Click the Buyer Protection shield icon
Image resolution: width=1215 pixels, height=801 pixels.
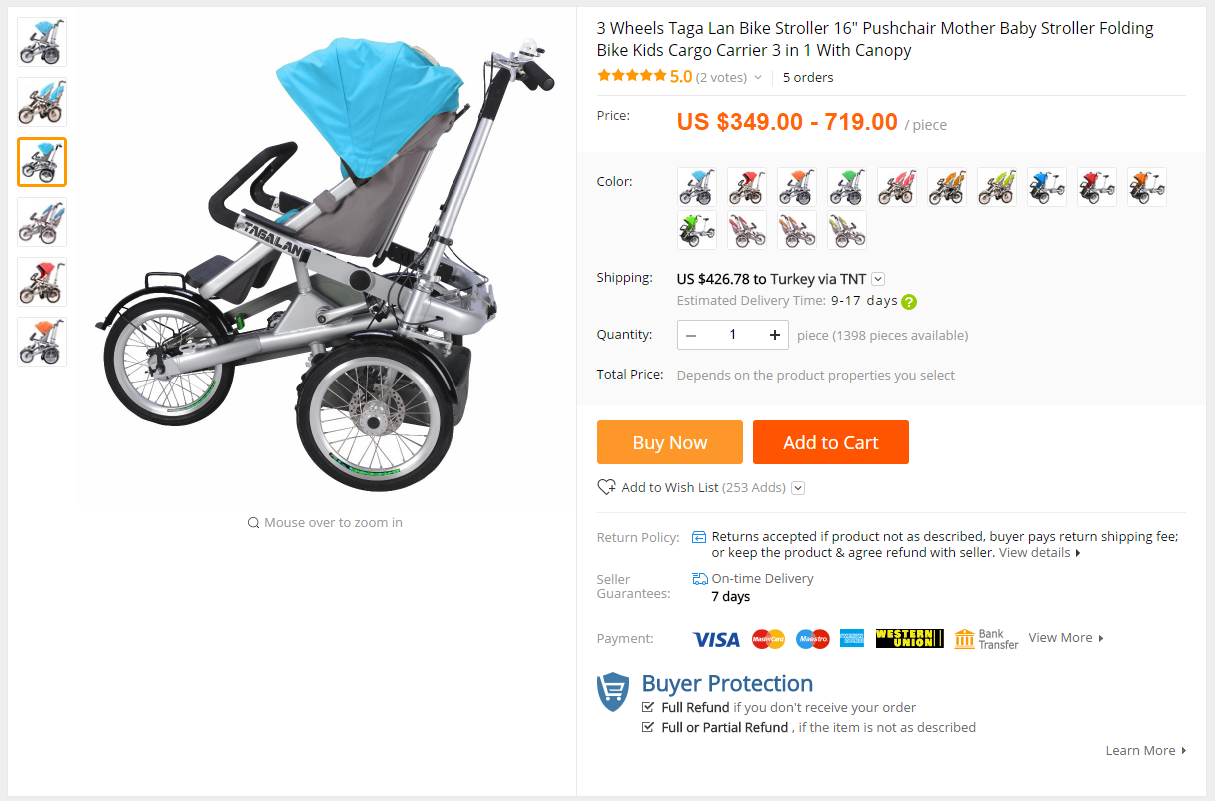point(613,691)
